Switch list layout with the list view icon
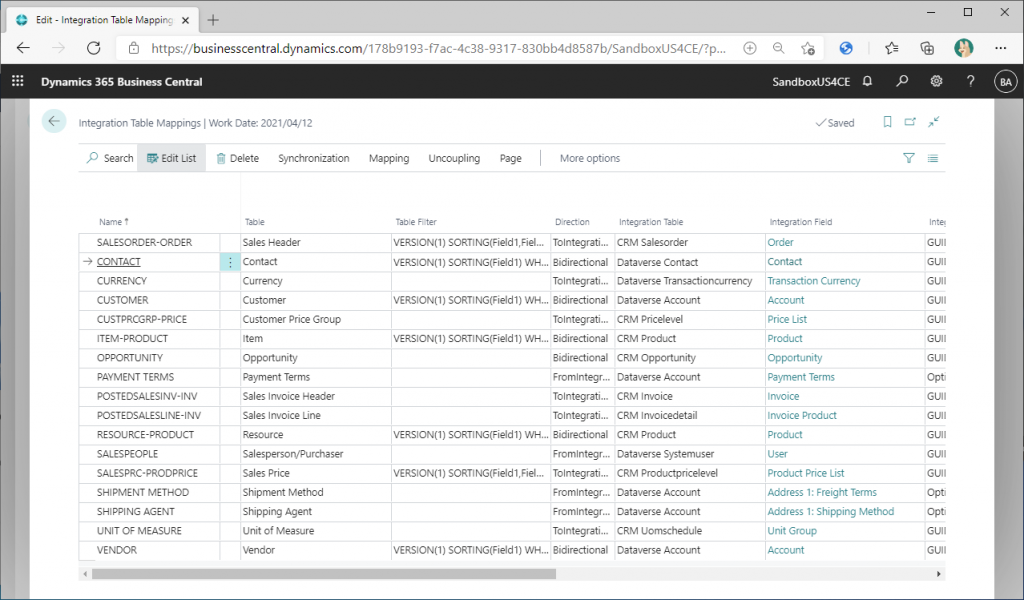The width and height of the screenshot is (1024, 600). point(933,158)
